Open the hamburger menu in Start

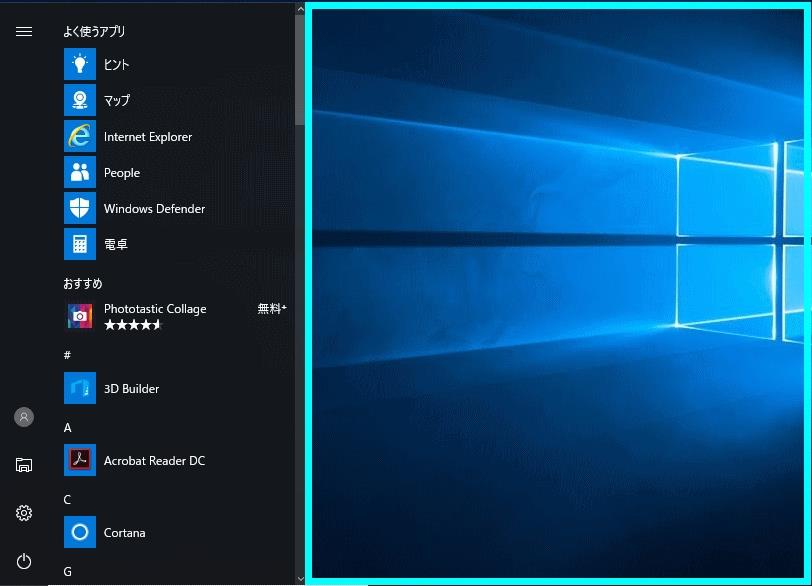pos(24,32)
